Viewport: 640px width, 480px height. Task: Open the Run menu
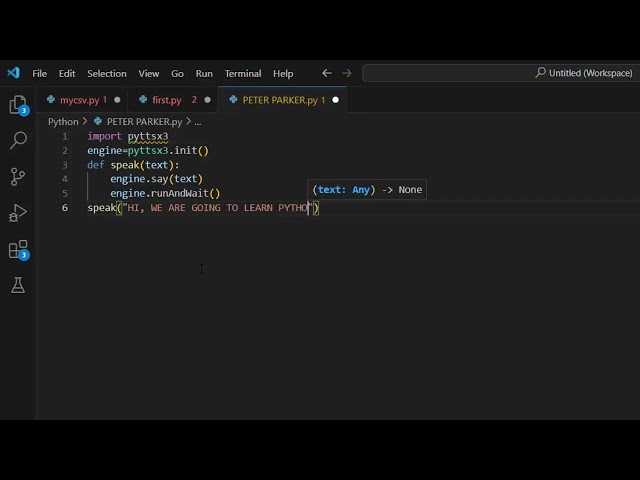pyautogui.click(x=204, y=73)
